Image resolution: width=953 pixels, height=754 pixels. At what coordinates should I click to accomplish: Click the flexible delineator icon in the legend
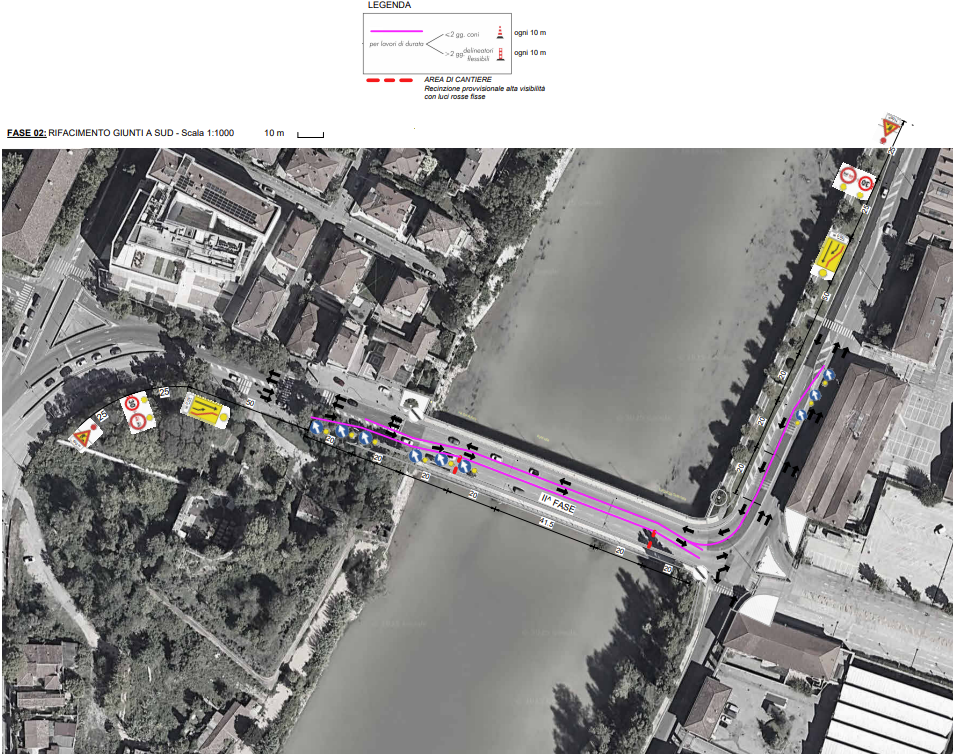[500, 53]
